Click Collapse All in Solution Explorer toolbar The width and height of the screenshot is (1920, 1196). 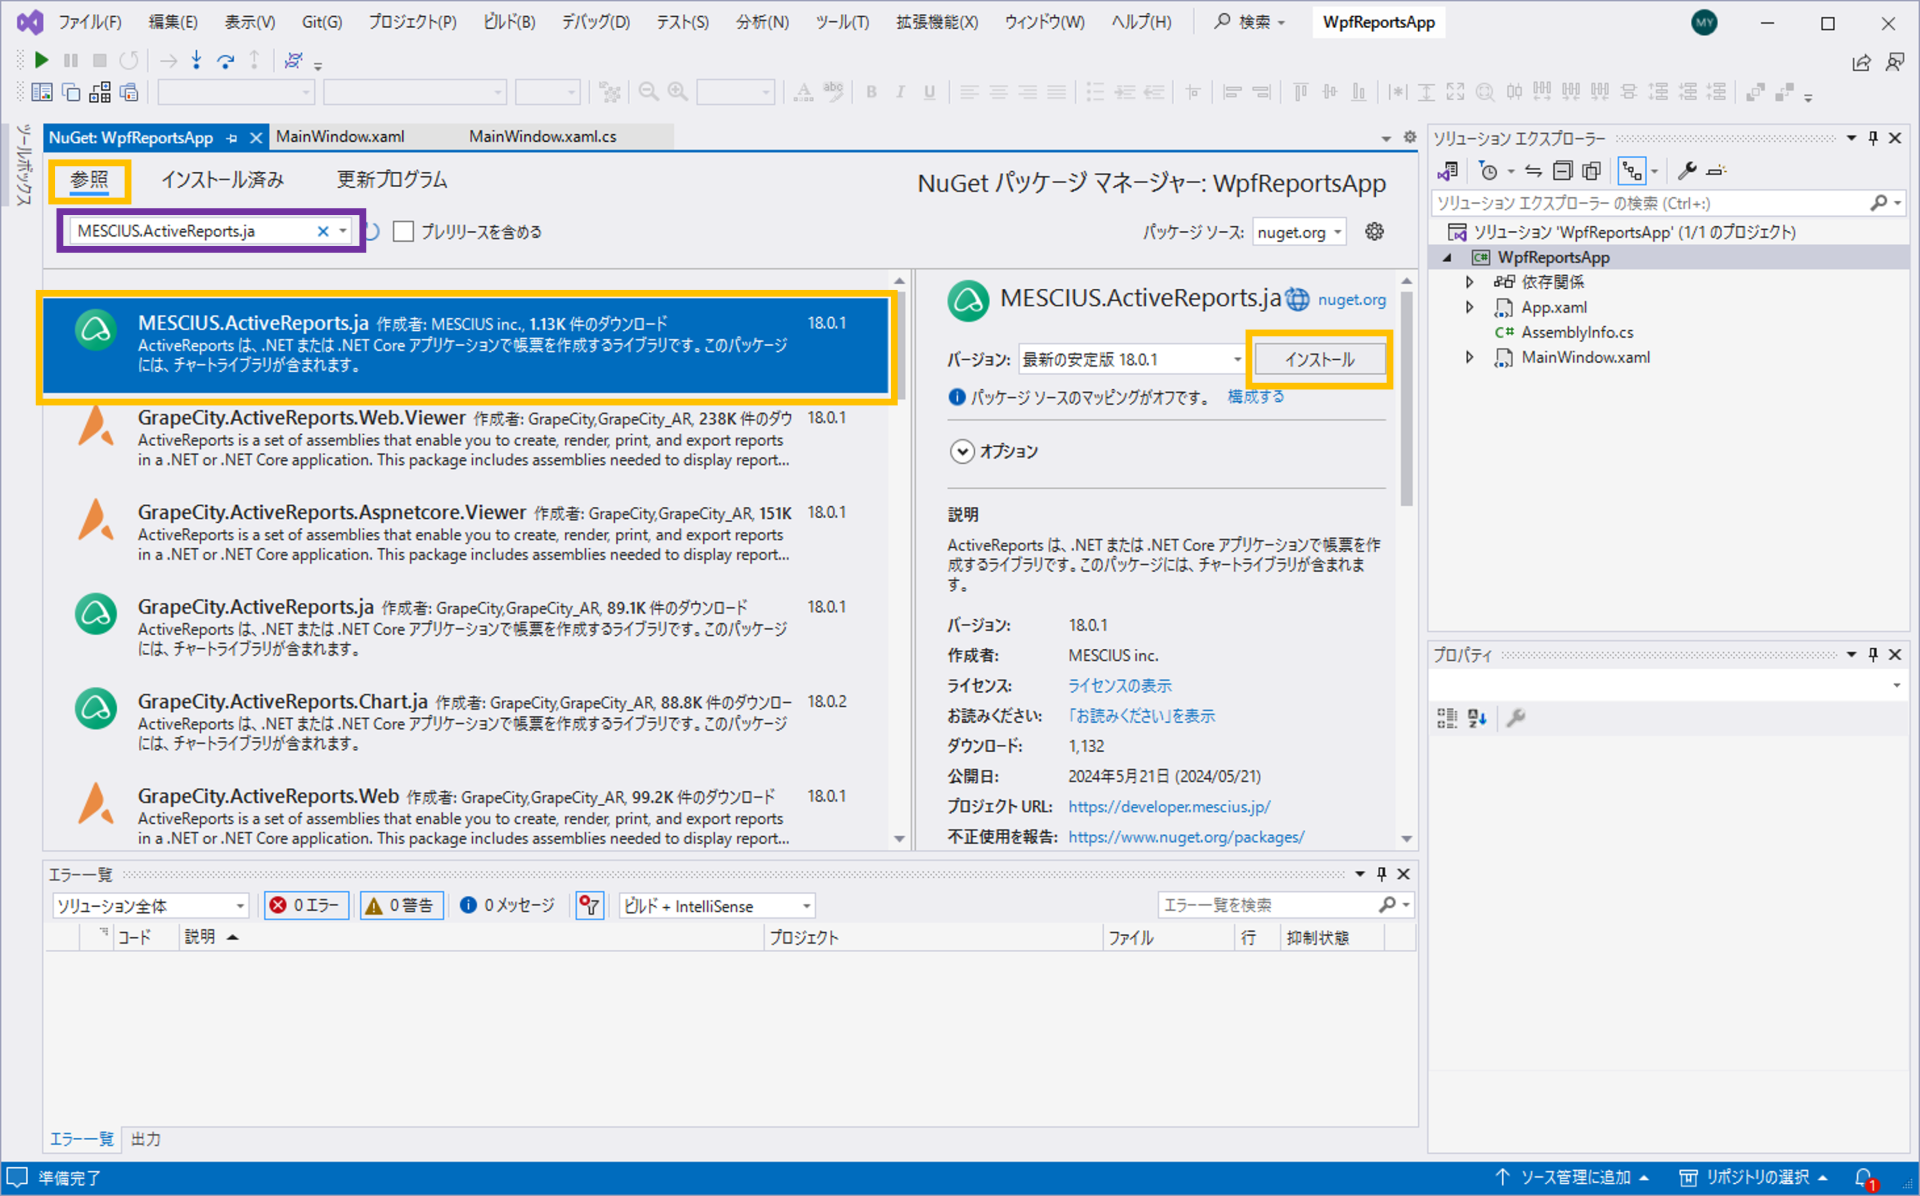1562,171
